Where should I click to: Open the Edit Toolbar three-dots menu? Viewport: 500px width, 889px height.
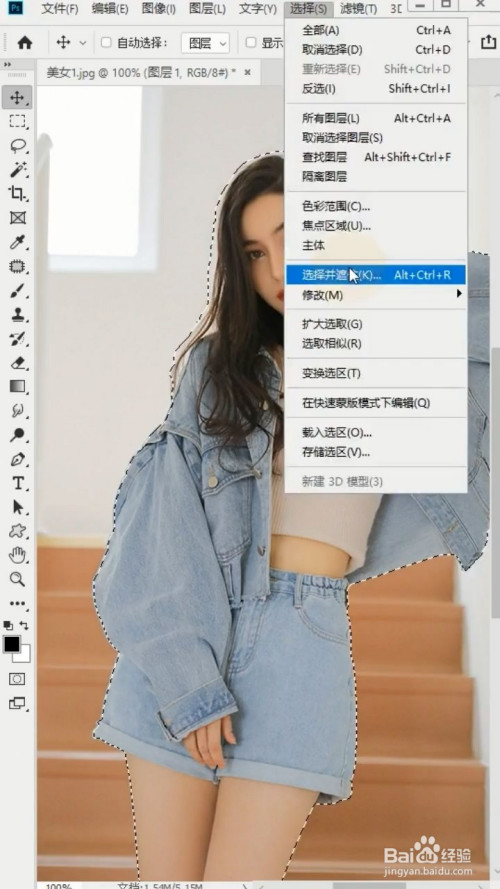17,603
